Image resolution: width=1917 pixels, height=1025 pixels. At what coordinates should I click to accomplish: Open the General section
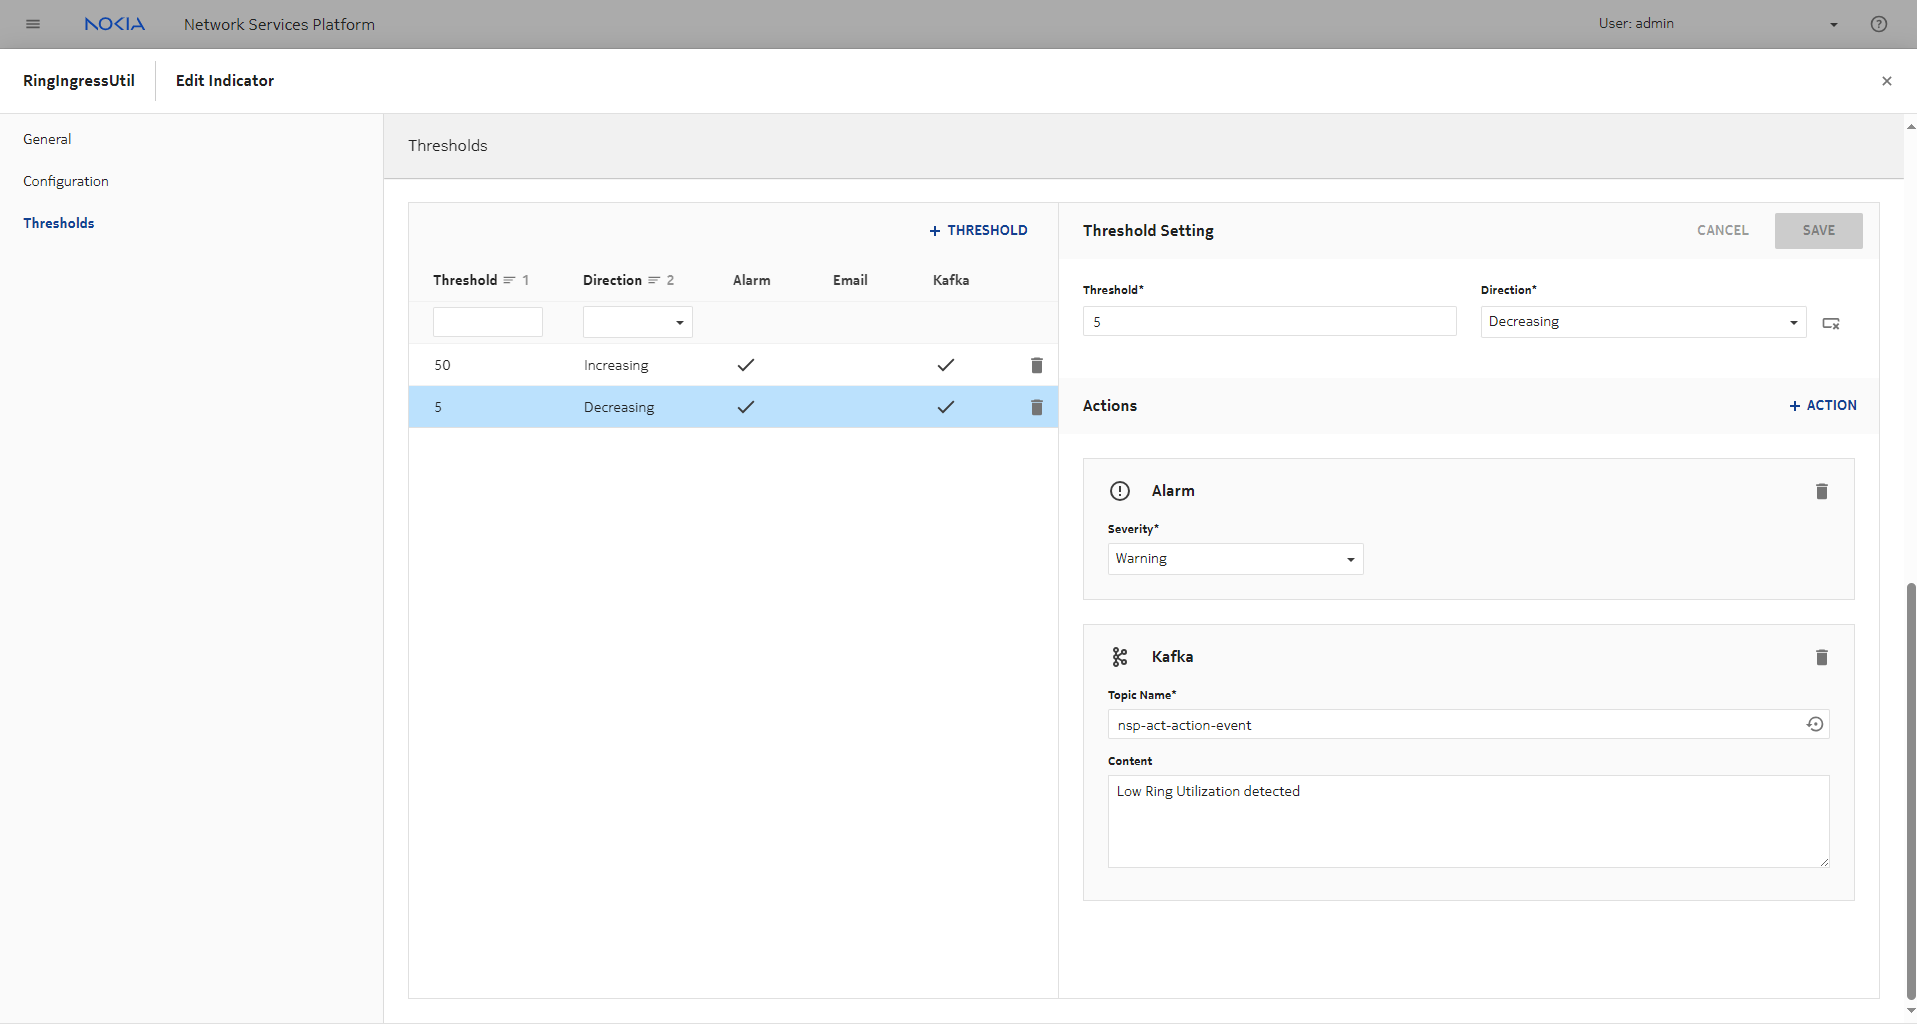pyautogui.click(x=47, y=139)
